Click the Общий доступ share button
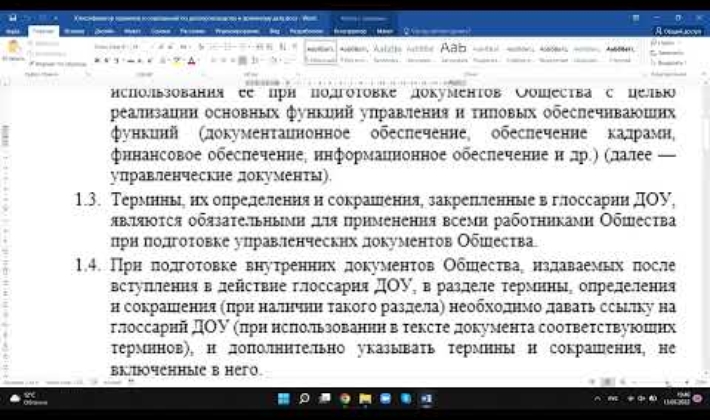 (678, 31)
